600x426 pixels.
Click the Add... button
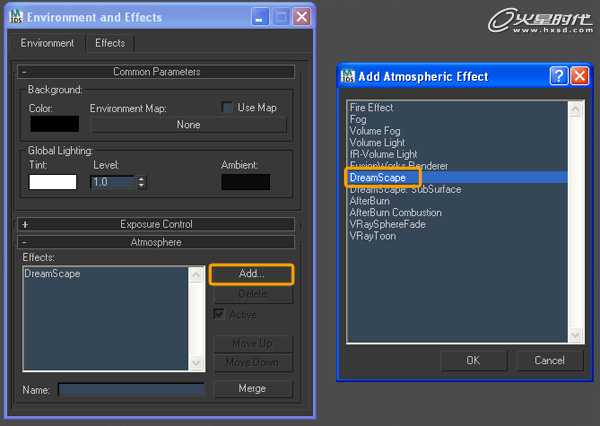[x=251, y=274]
